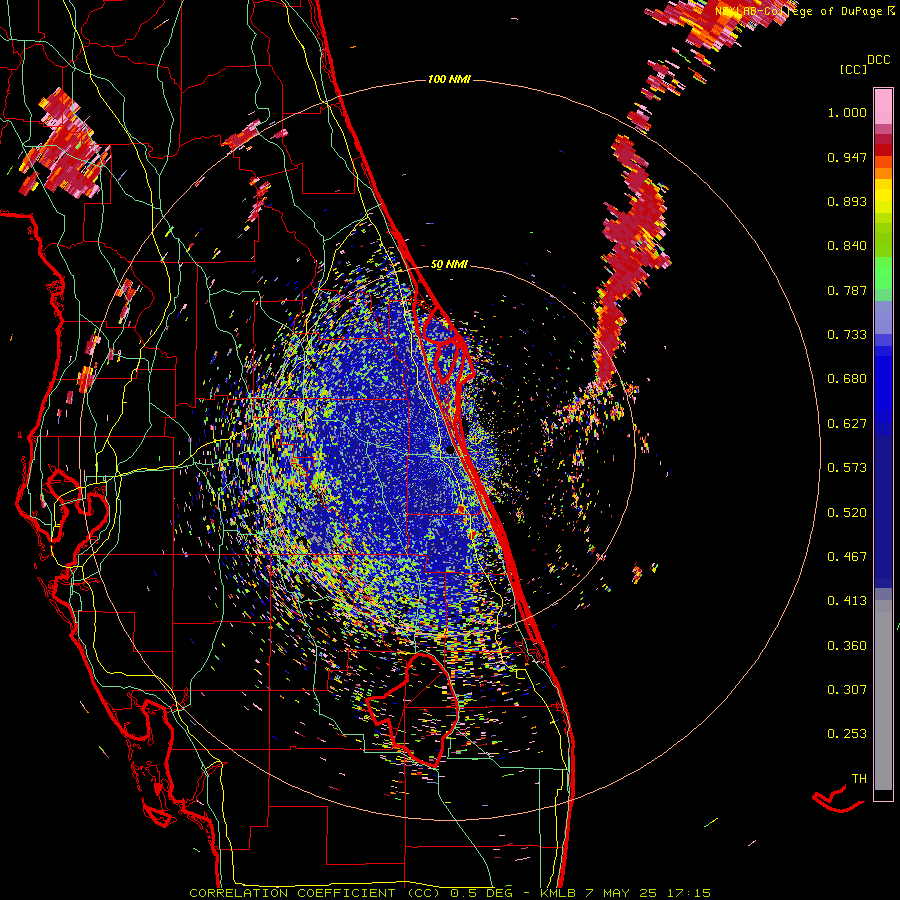
Task: Click the 0.733 color scale value
Action: pyautogui.click(x=847, y=335)
